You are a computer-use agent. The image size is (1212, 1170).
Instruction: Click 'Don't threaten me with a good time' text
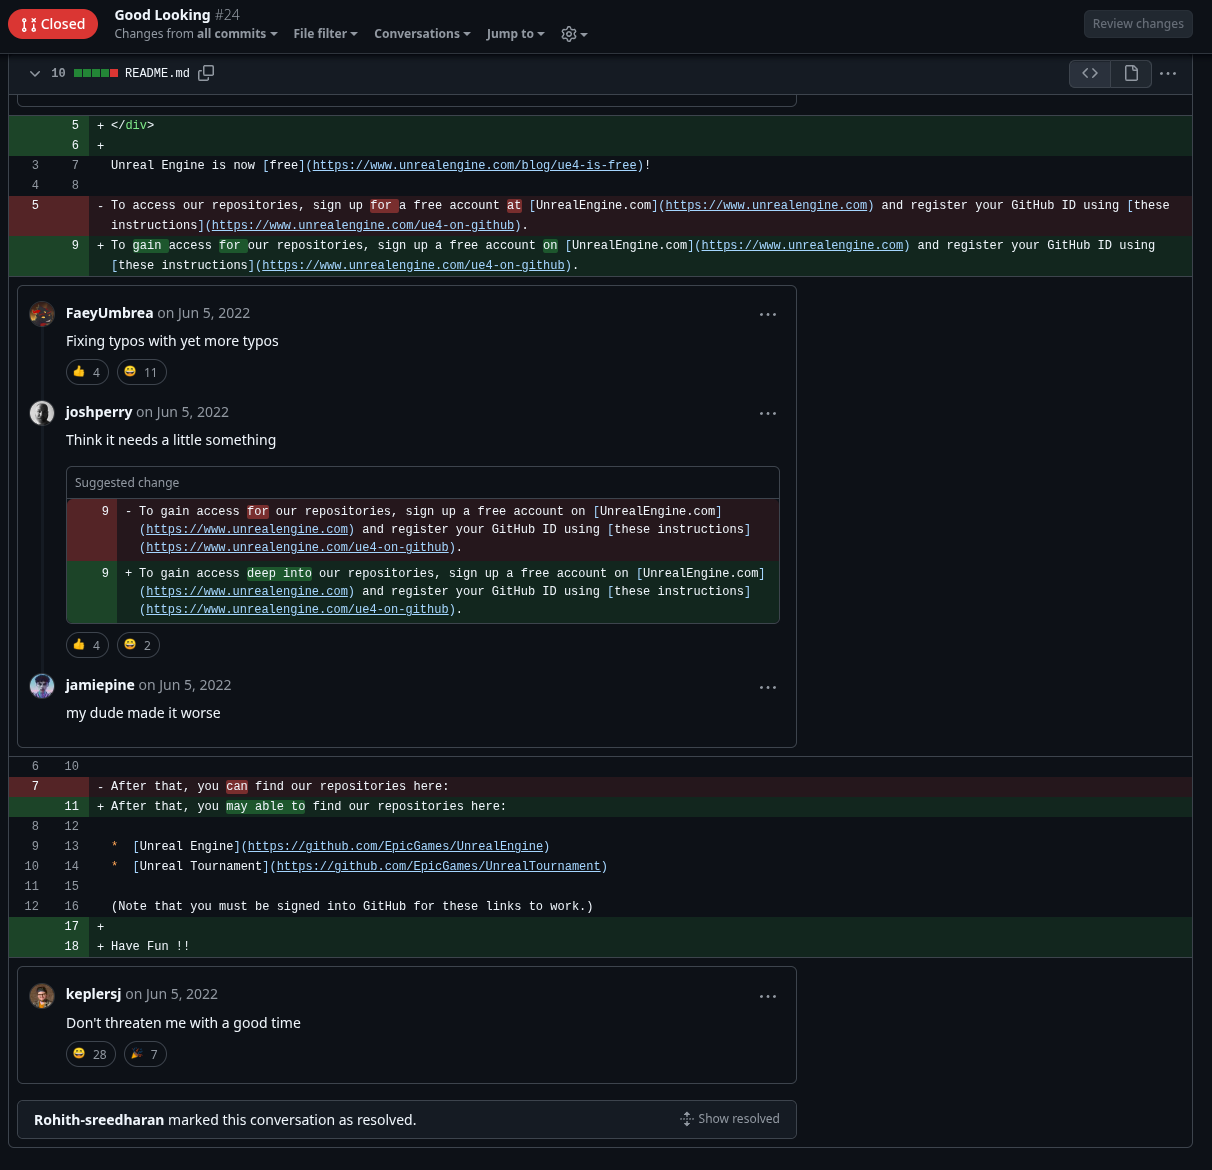pos(183,1023)
